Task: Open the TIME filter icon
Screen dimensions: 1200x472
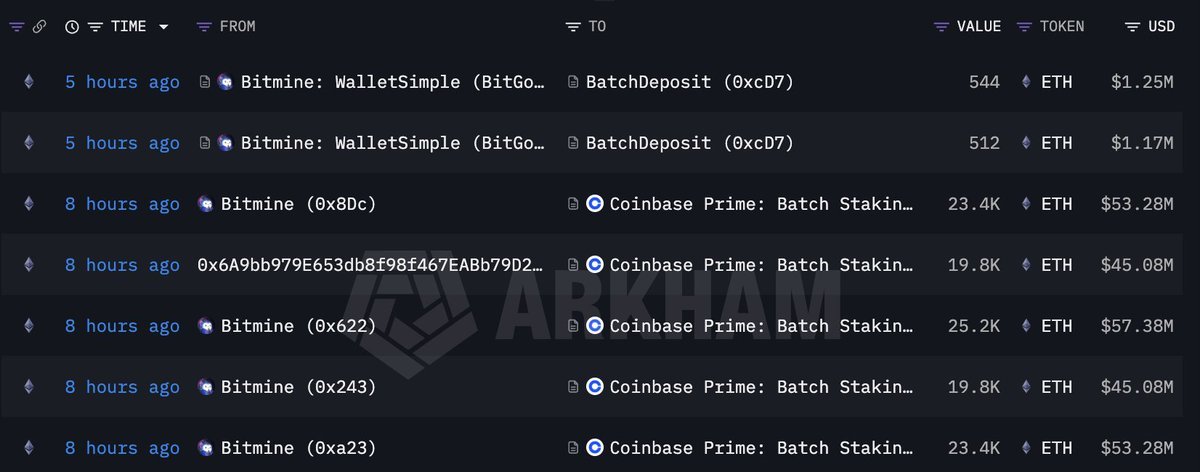Action: pyautogui.click(x=95, y=27)
